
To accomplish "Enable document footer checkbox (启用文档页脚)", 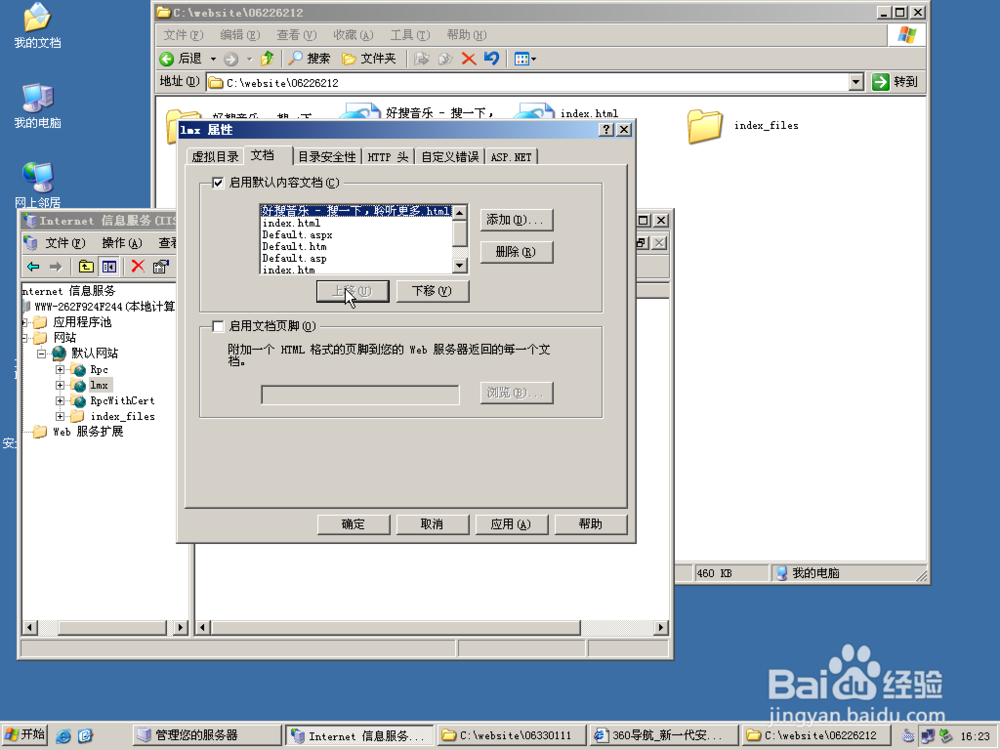I will [x=217, y=327].
